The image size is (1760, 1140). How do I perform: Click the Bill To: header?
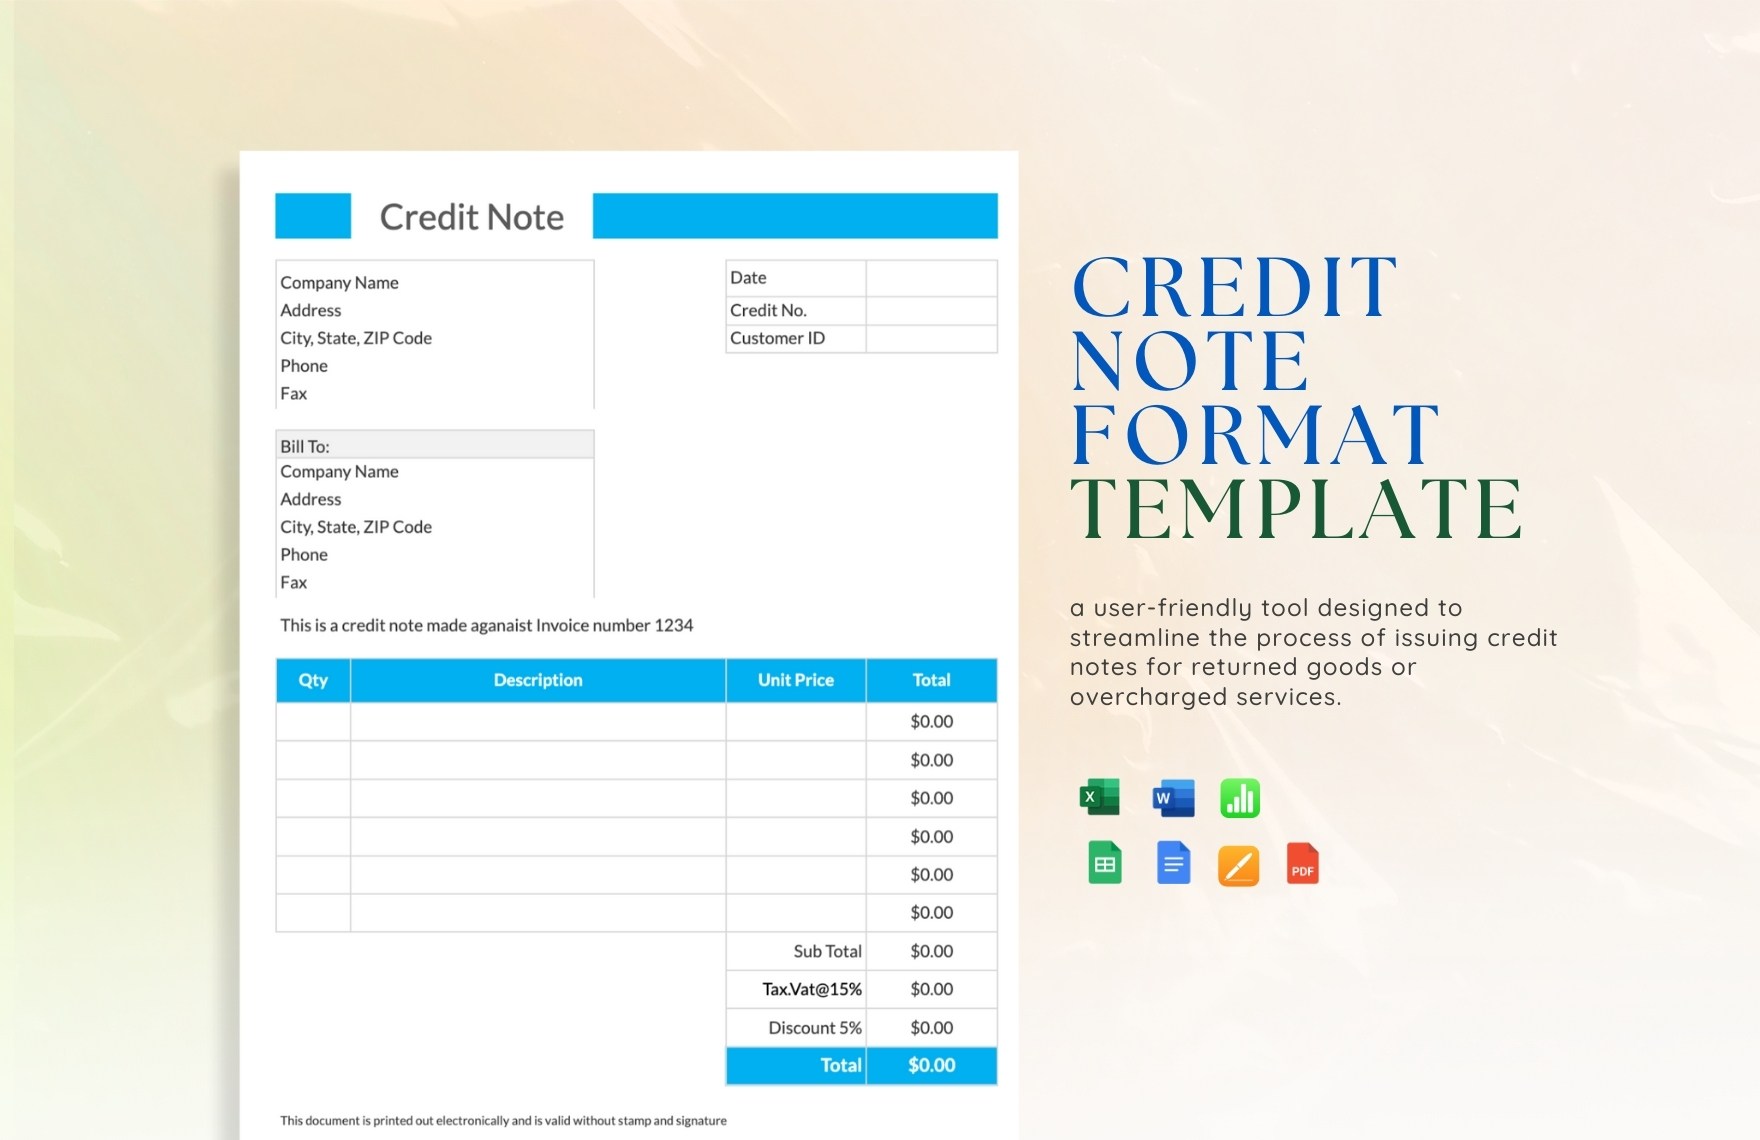[x=435, y=445]
